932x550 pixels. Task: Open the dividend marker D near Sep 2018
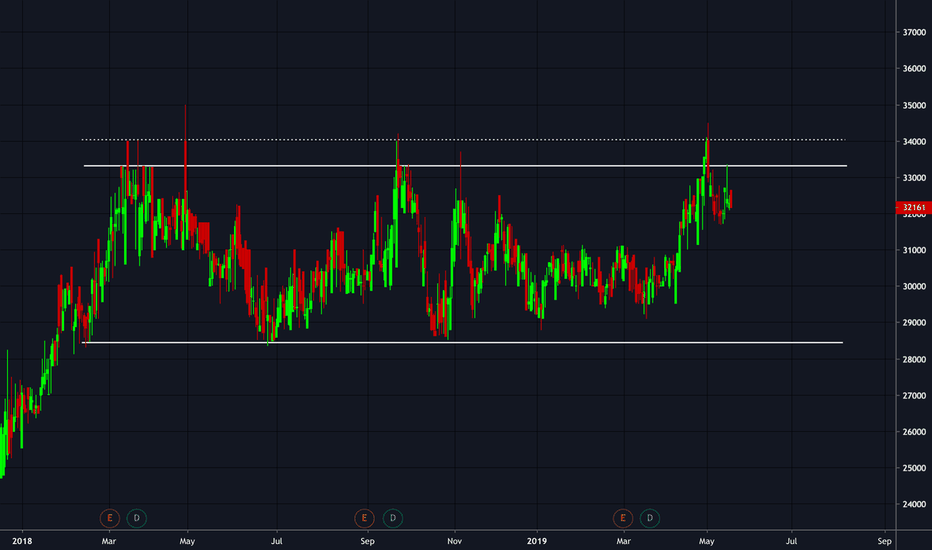pyautogui.click(x=392, y=518)
